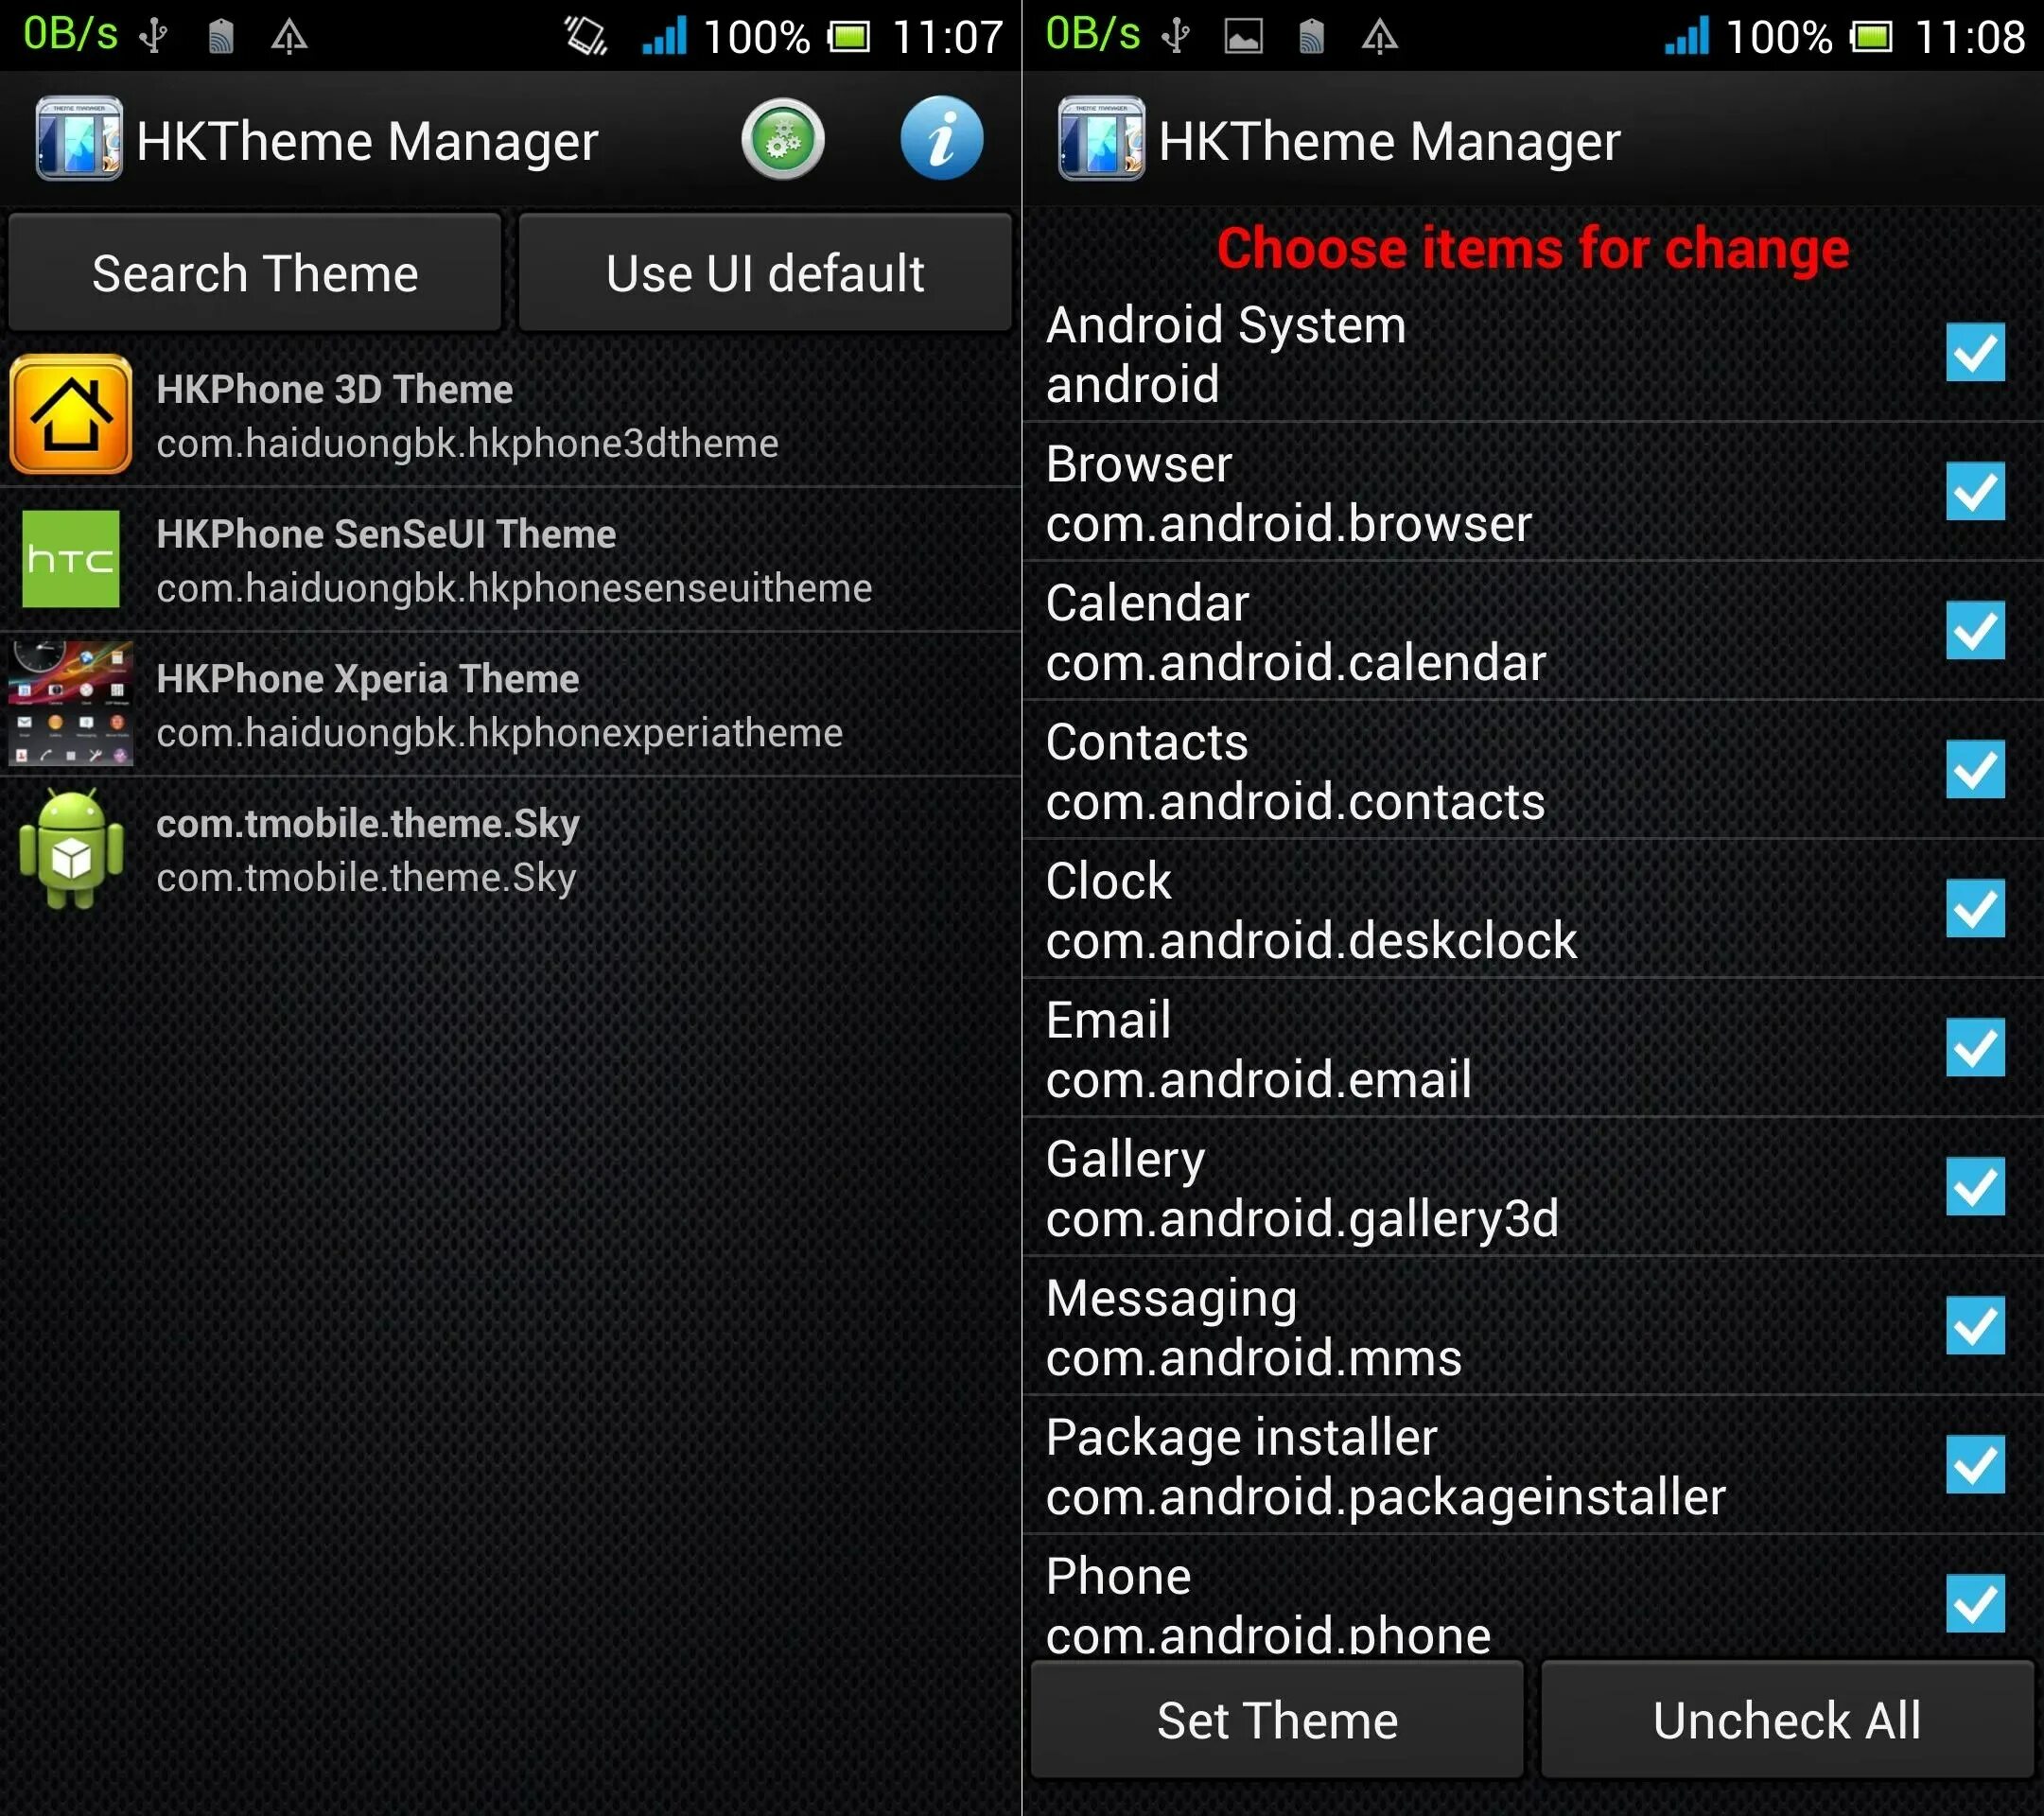Tap the green gear settings icon
2044x1816 pixels.
[x=782, y=139]
